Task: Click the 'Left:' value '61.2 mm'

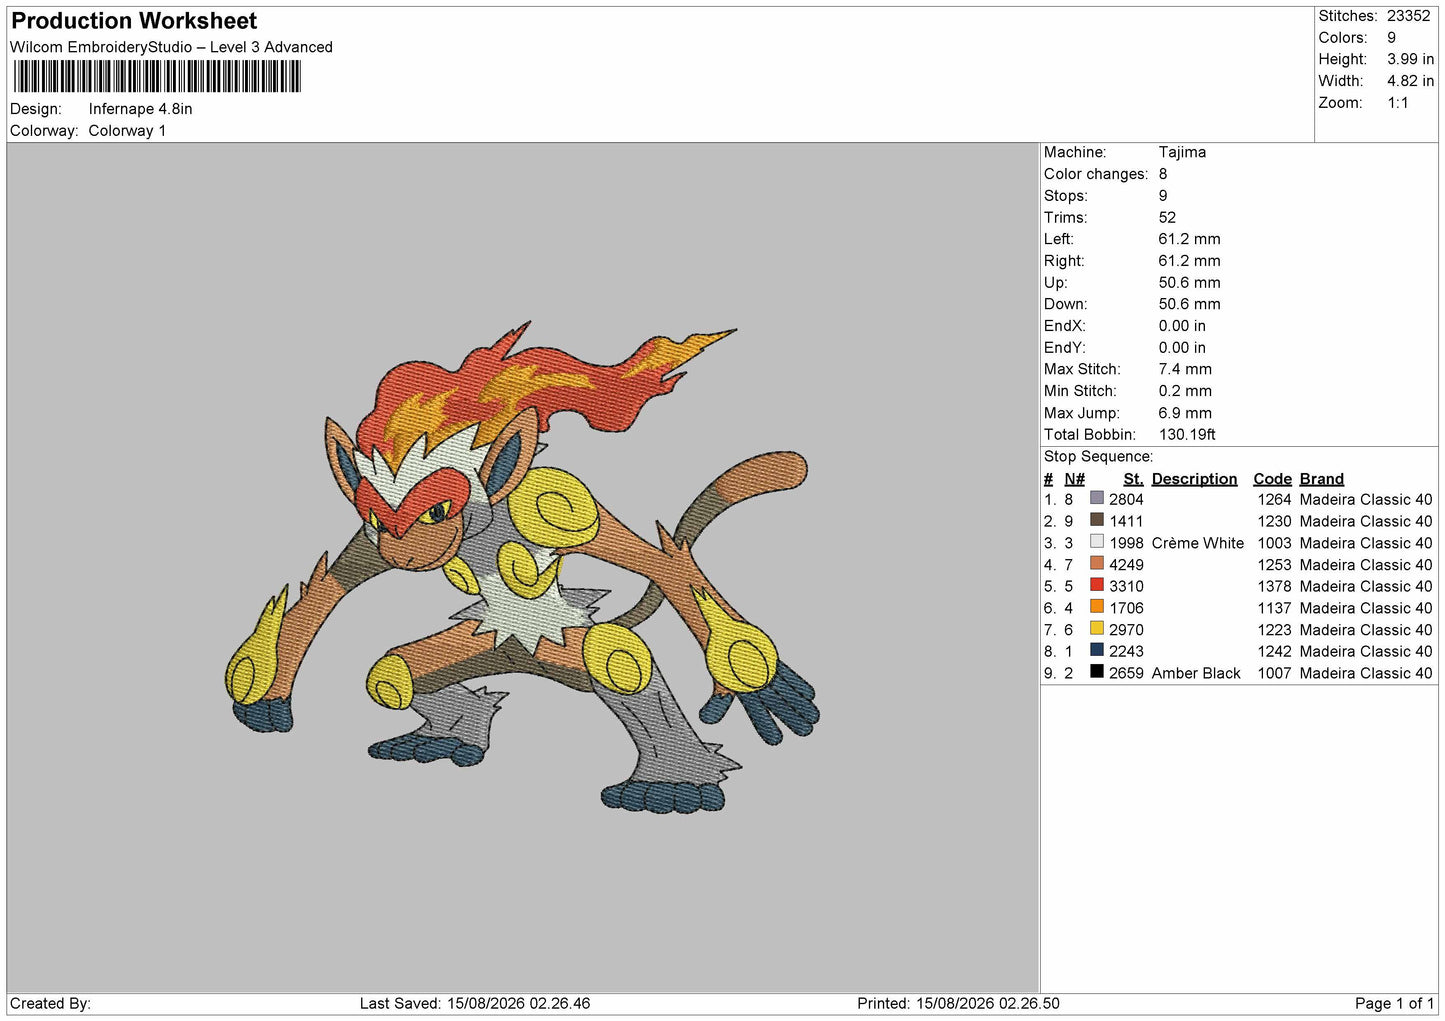Action: 1189,239
